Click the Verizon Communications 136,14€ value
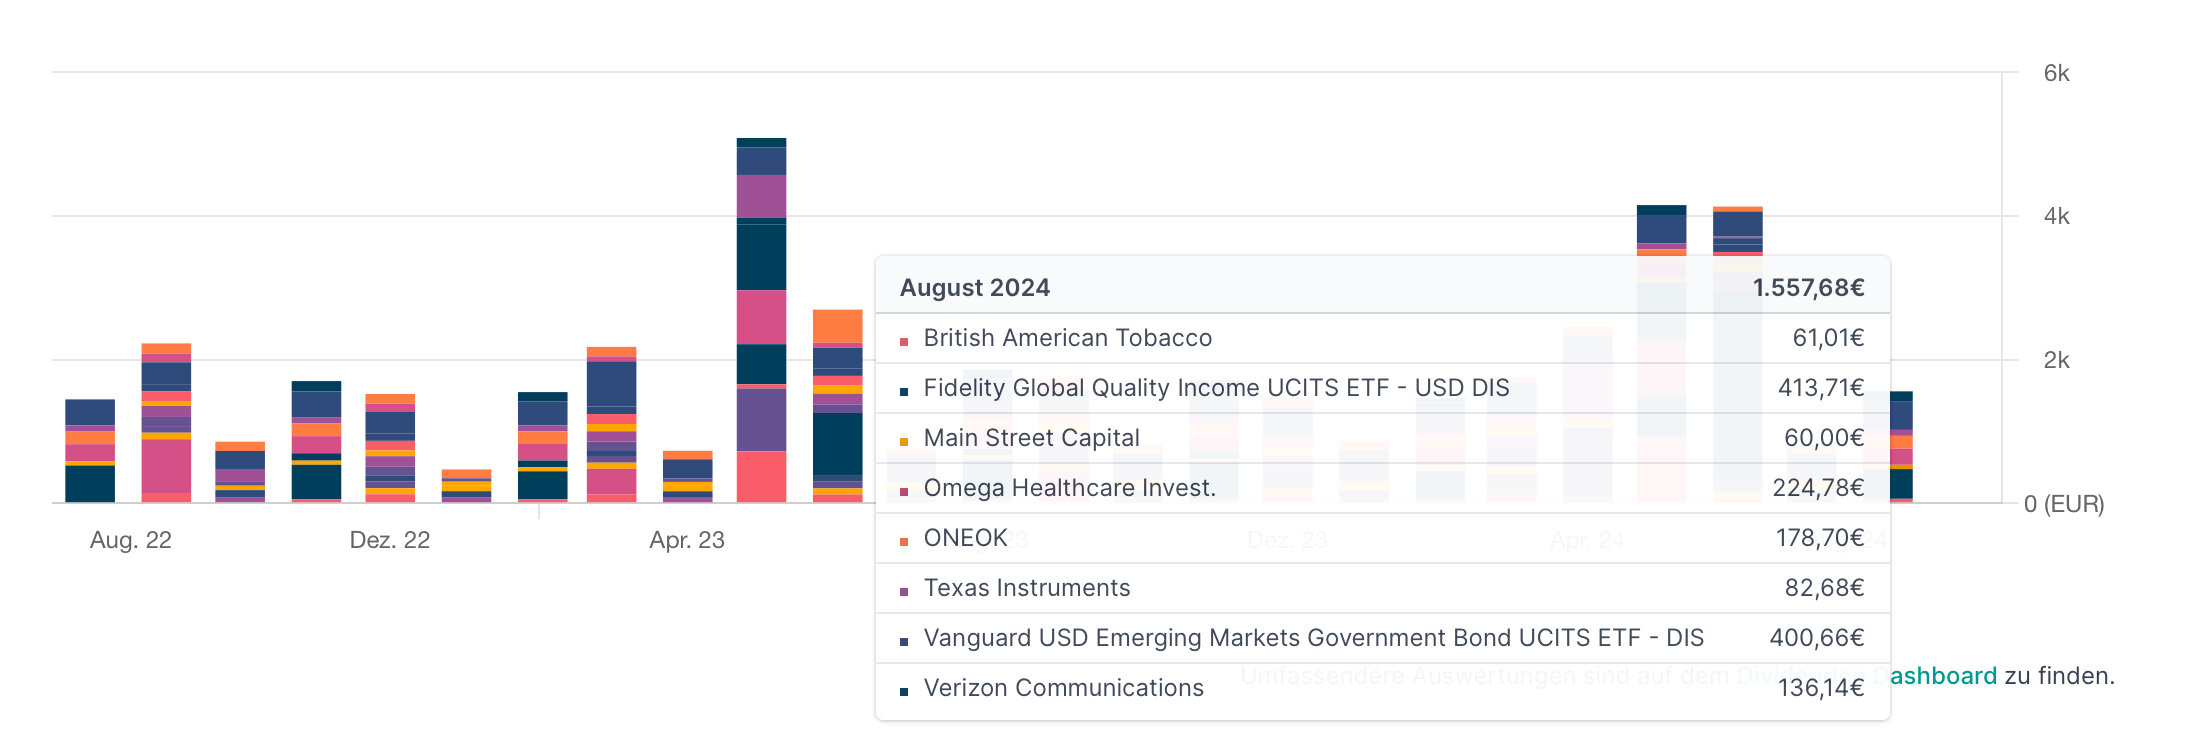The image size is (2190, 734). click(x=1820, y=688)
